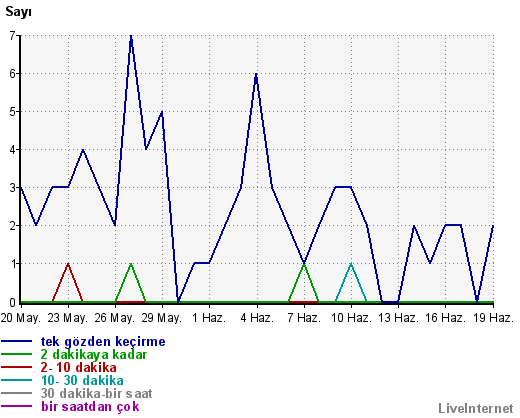The image size is (520, 418).
Task: Click the '10 Haz.' date label
Action: (351, 318)
